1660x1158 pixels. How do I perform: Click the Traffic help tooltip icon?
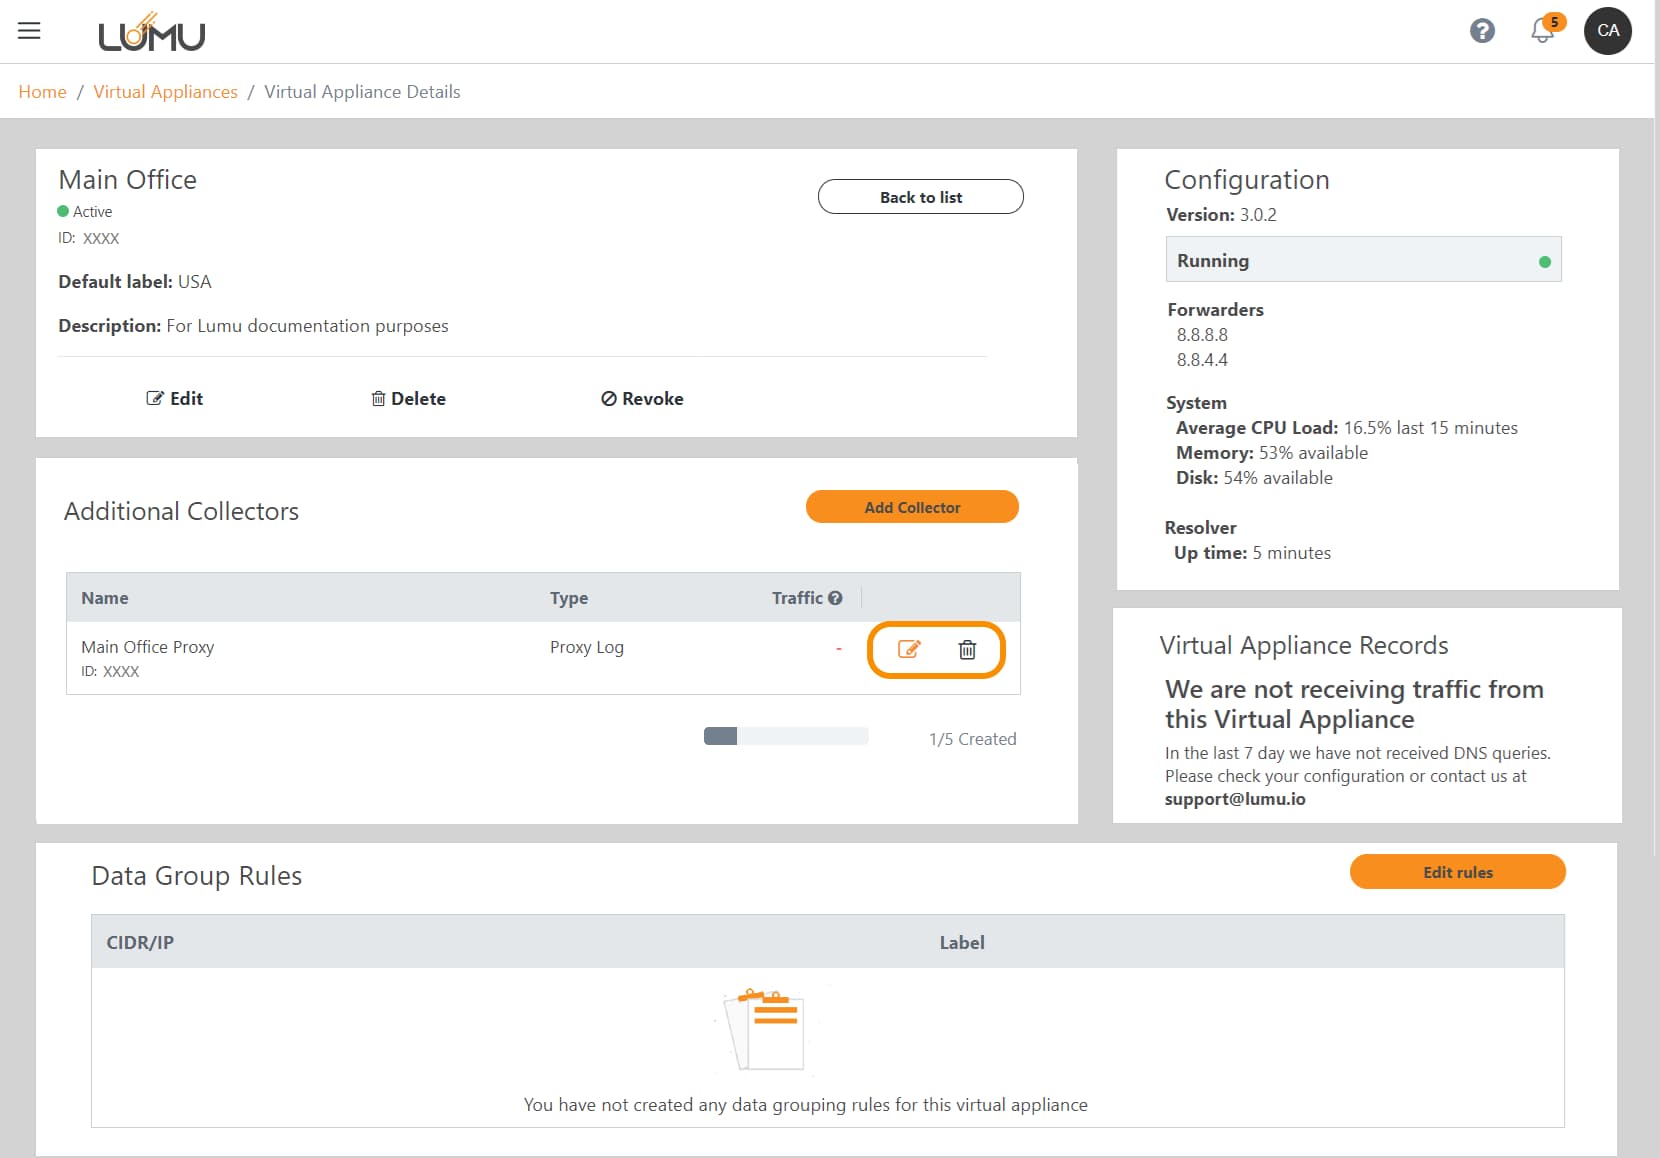(x=835, y=598)
